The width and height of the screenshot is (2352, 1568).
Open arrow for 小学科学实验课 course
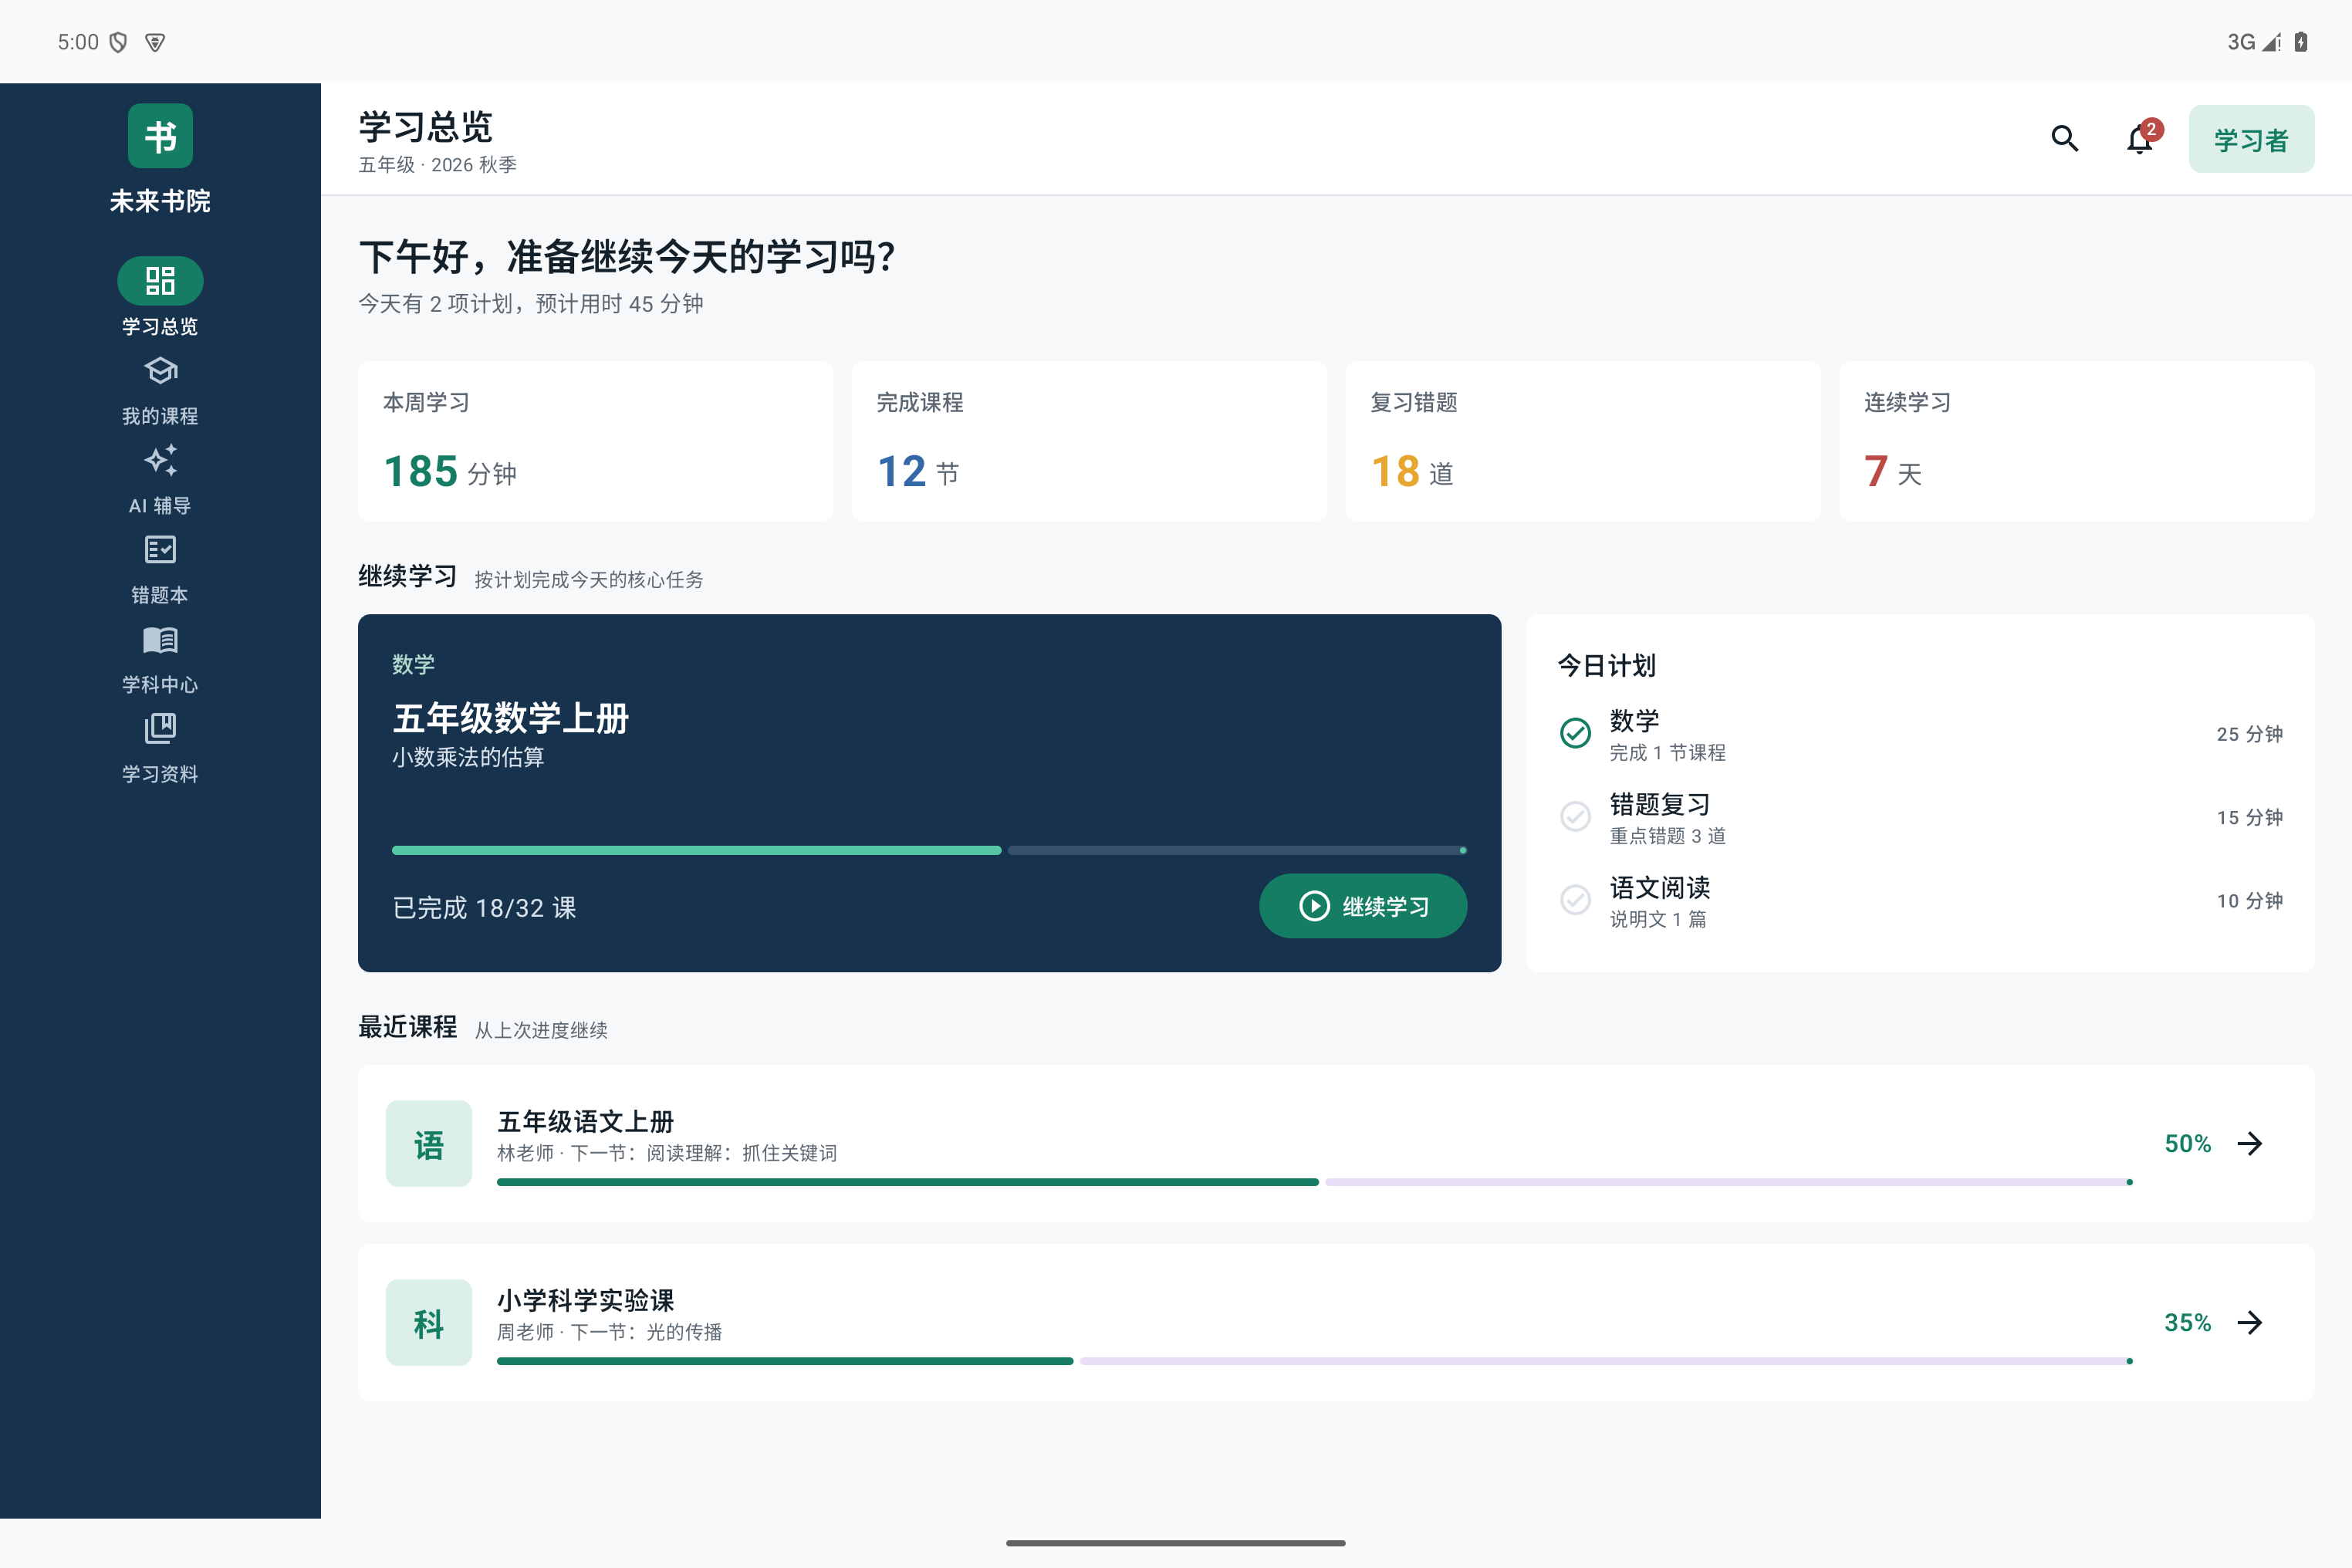[x=2250, y=1322]
